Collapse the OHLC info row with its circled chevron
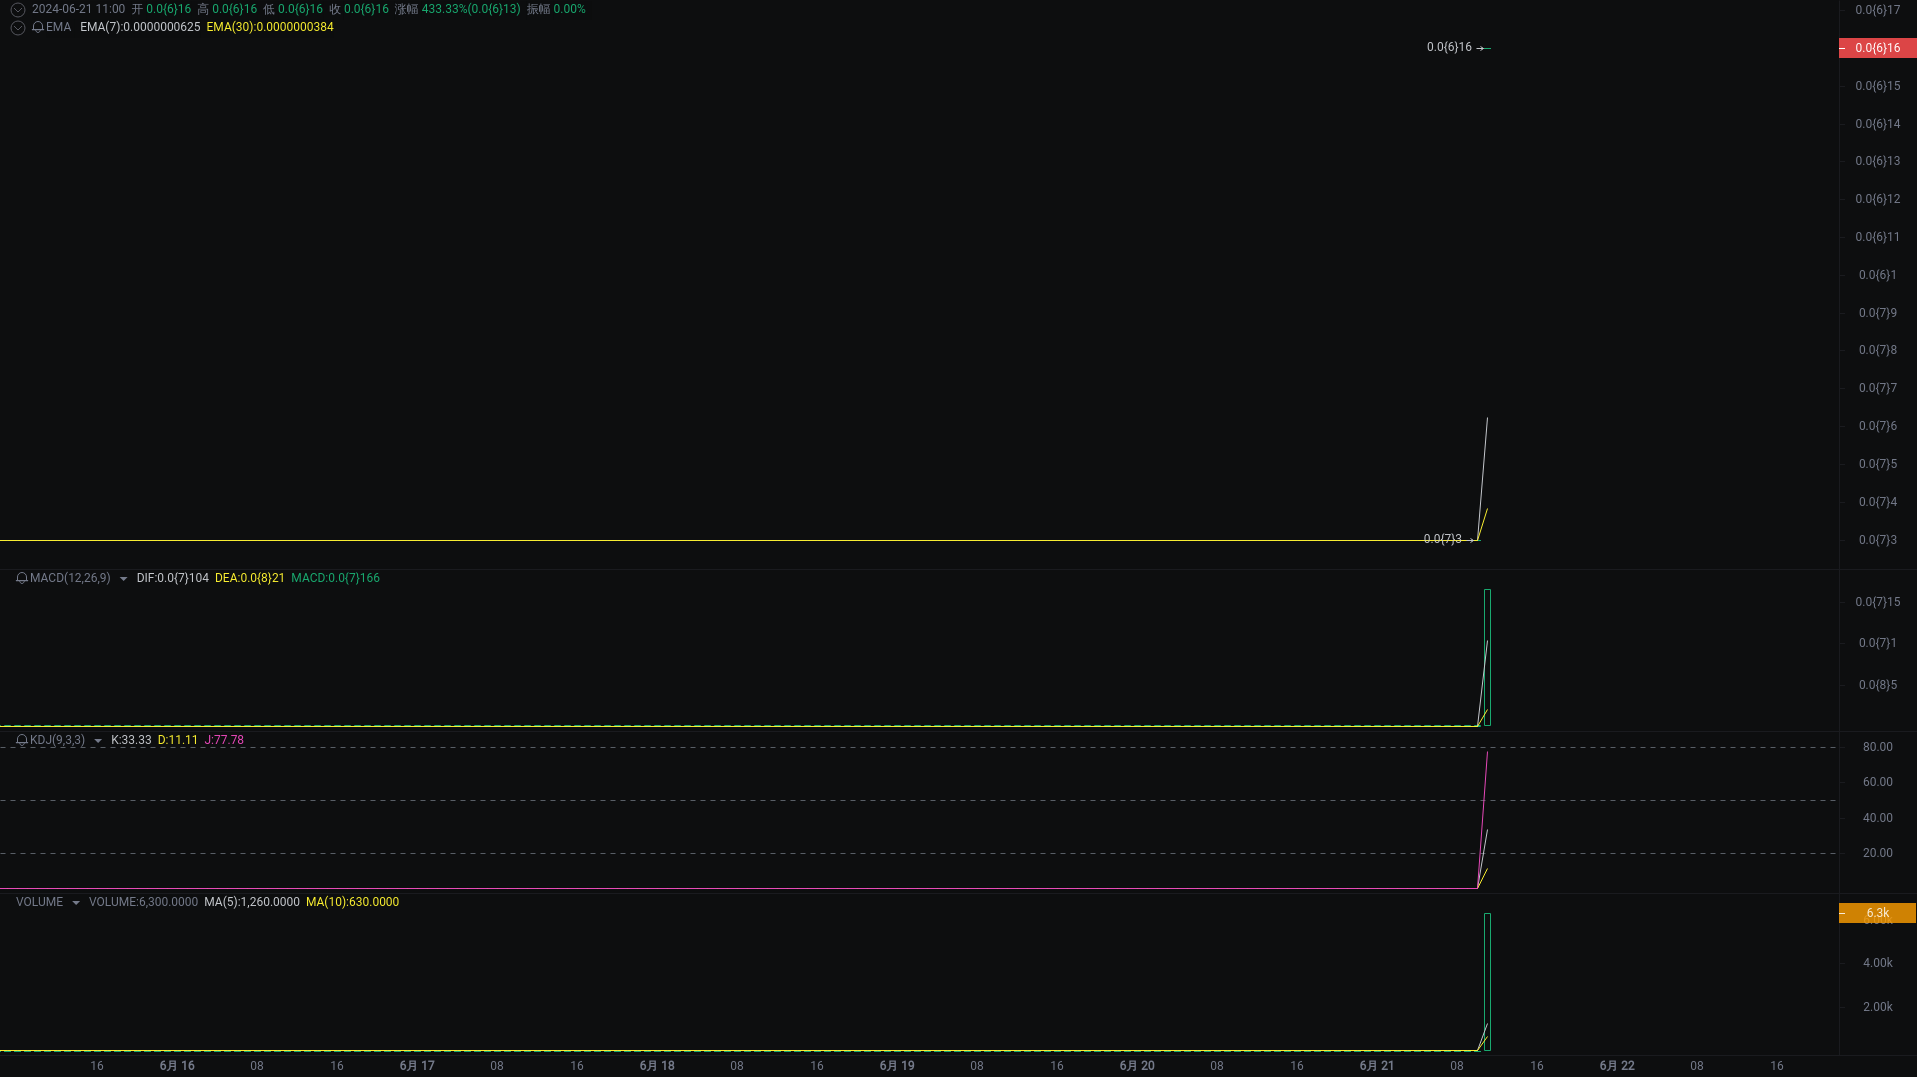 tap(17, 9)
